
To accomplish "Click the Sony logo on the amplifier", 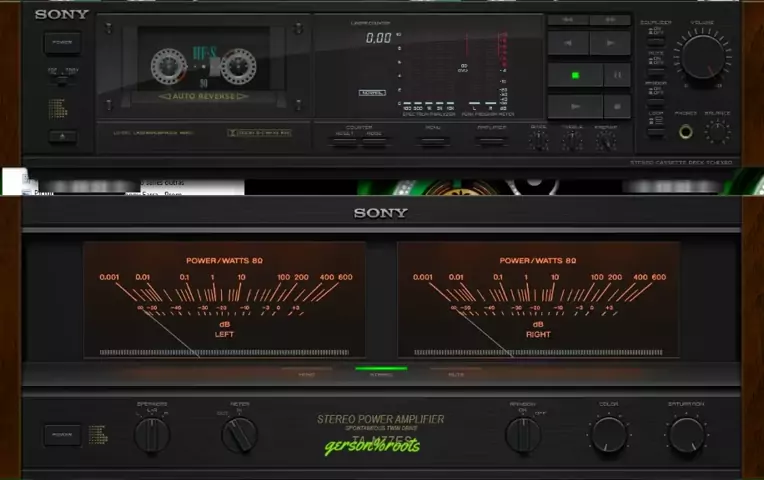I will [381, 213].
